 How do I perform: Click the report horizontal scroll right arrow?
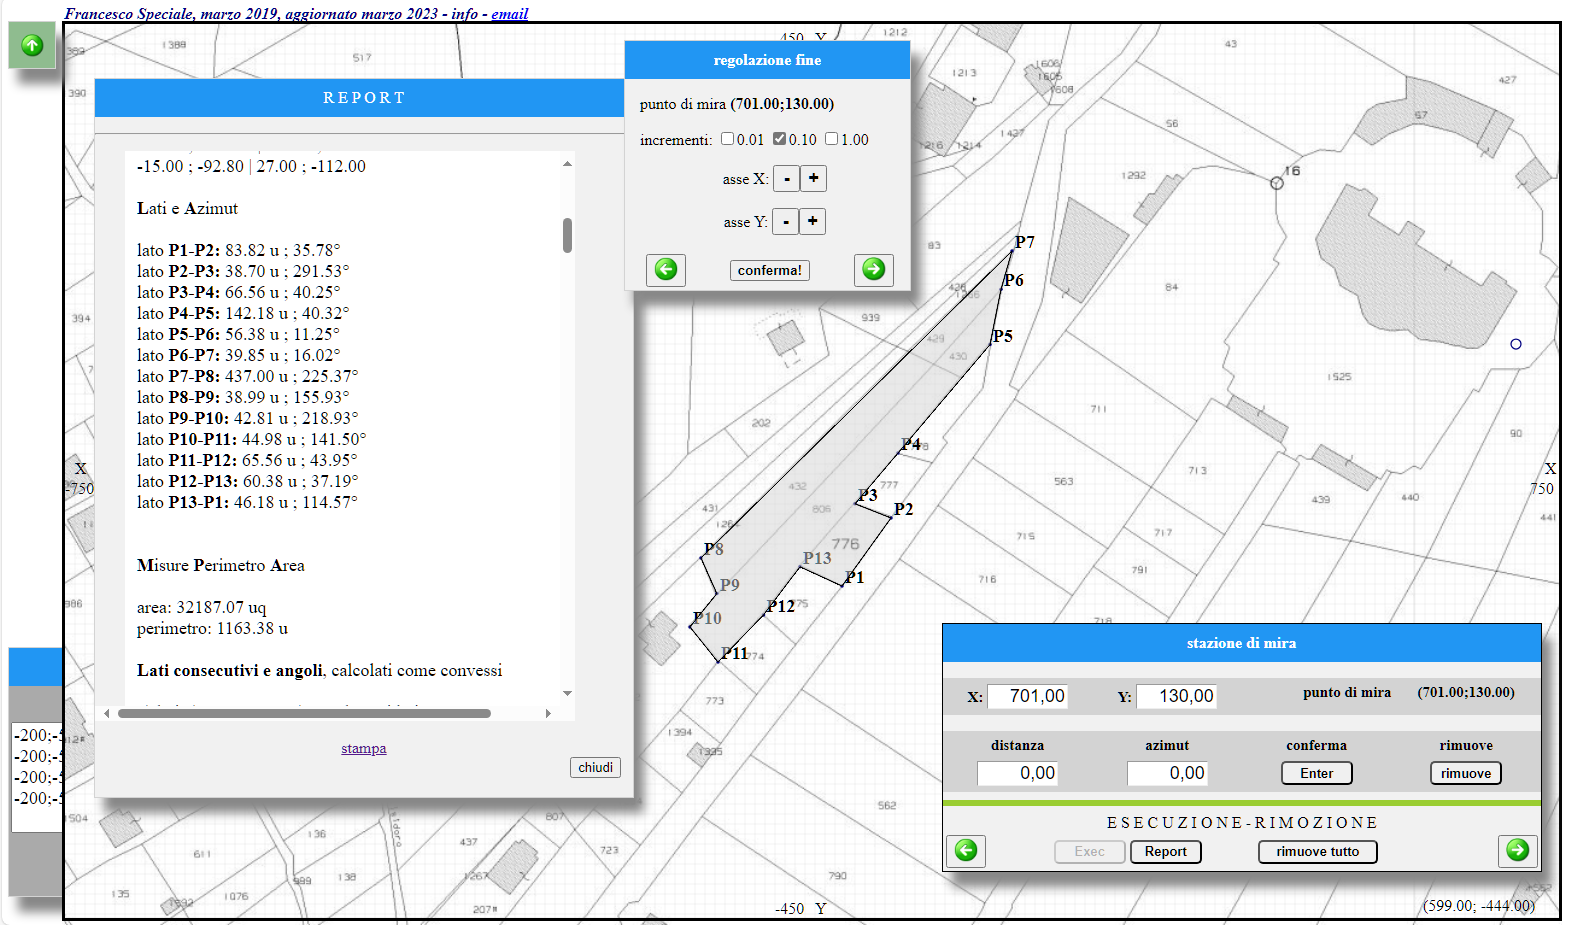548,713
